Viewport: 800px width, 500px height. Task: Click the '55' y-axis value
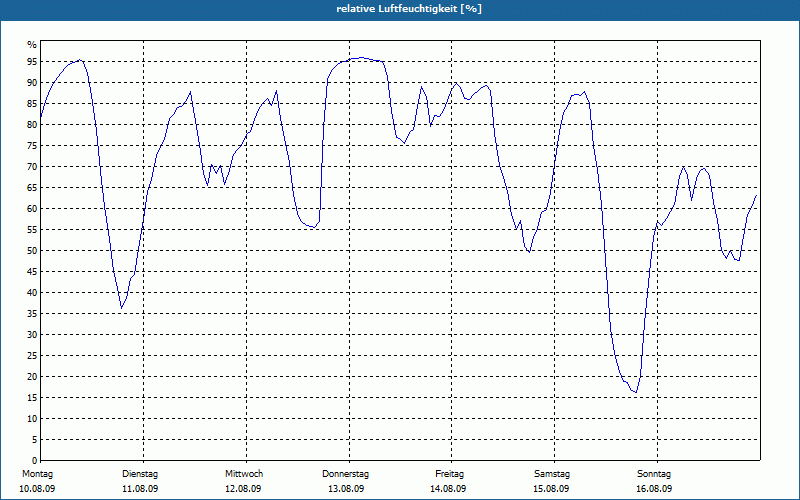(x=32, y=230)
